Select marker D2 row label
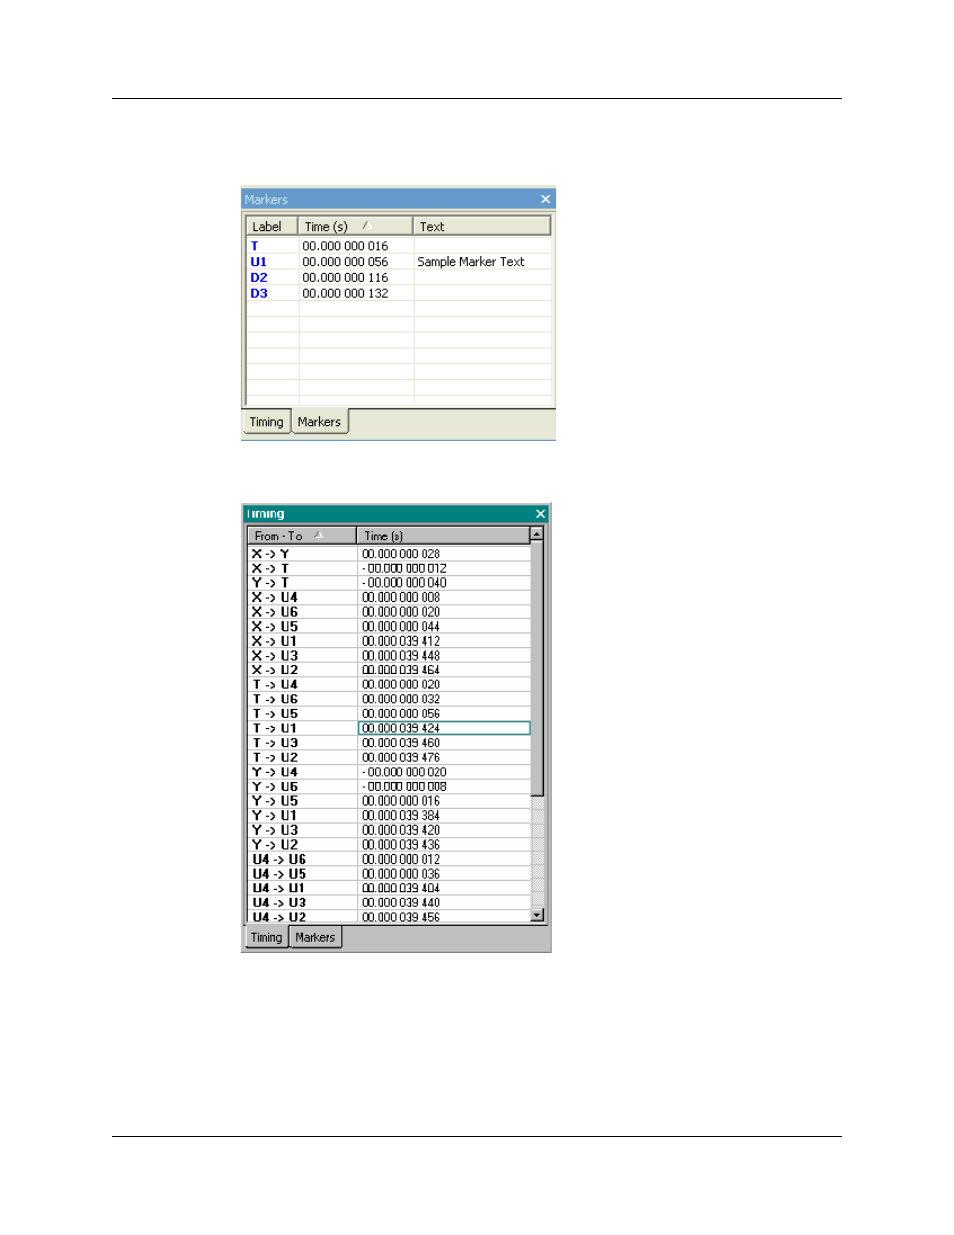 259,278
